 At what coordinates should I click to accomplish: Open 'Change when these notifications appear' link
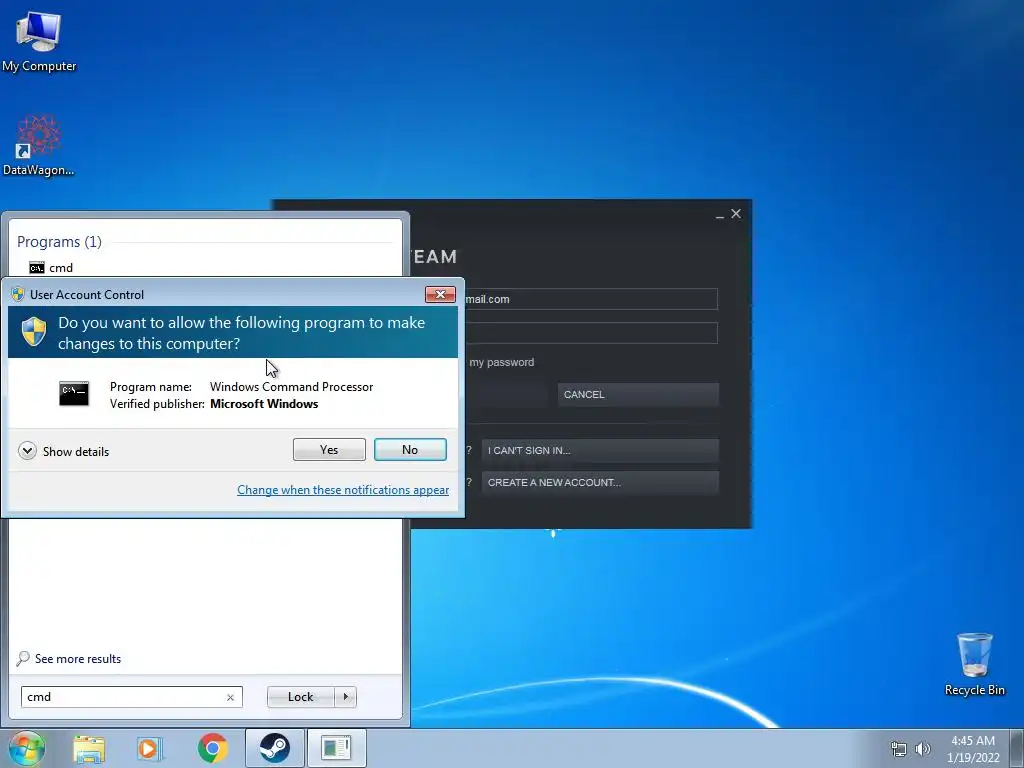pyautogui.click(x=343, y=490)
